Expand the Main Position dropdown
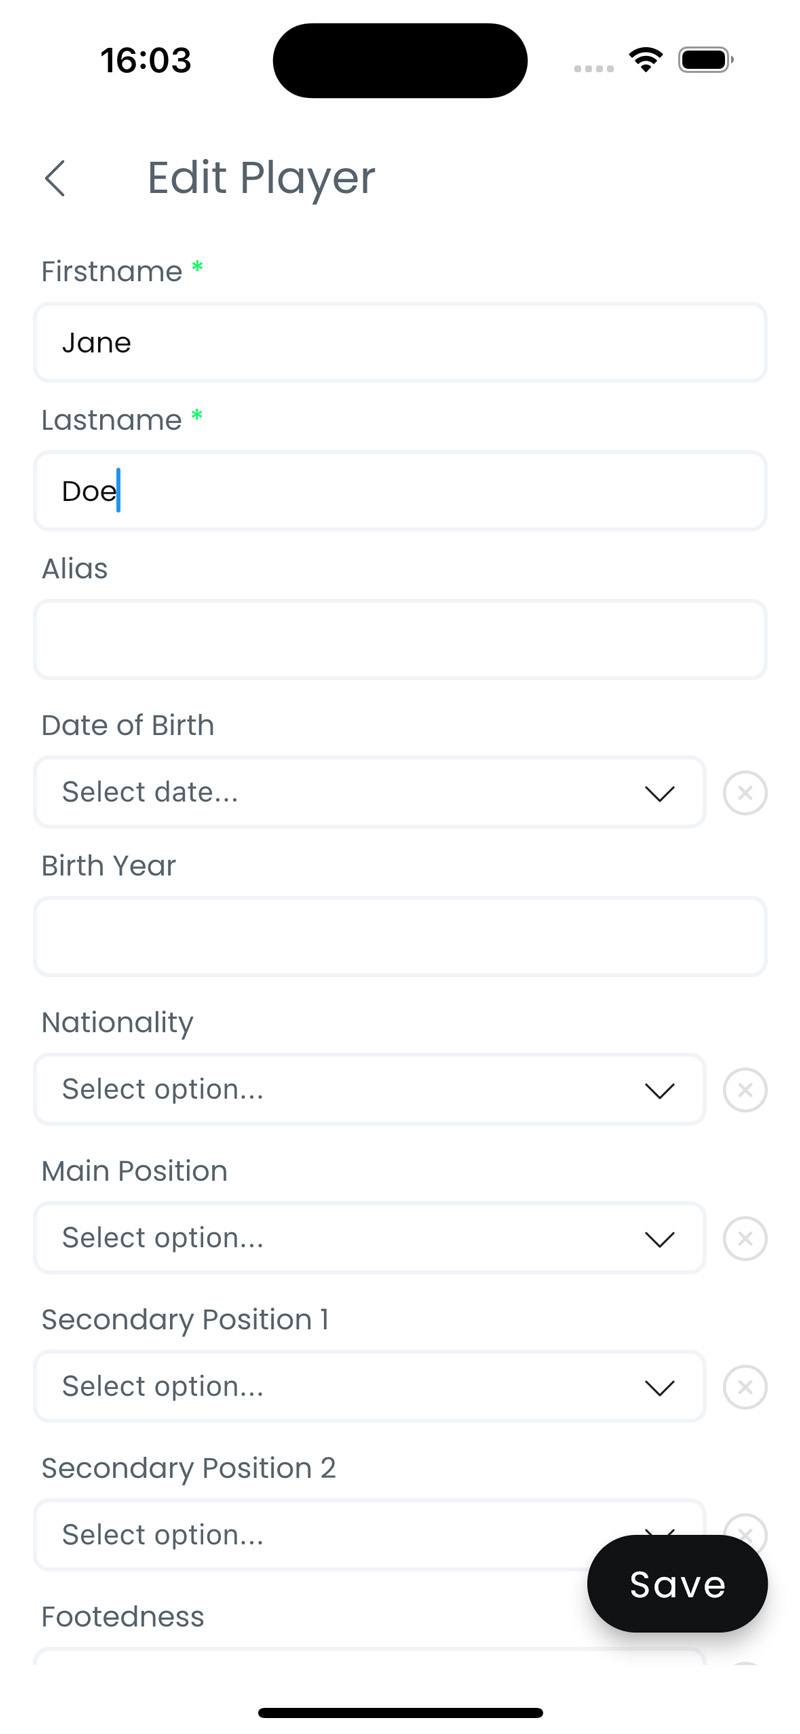The width and height of the screenshot is (800, 1734). [x=370, y=1238]
